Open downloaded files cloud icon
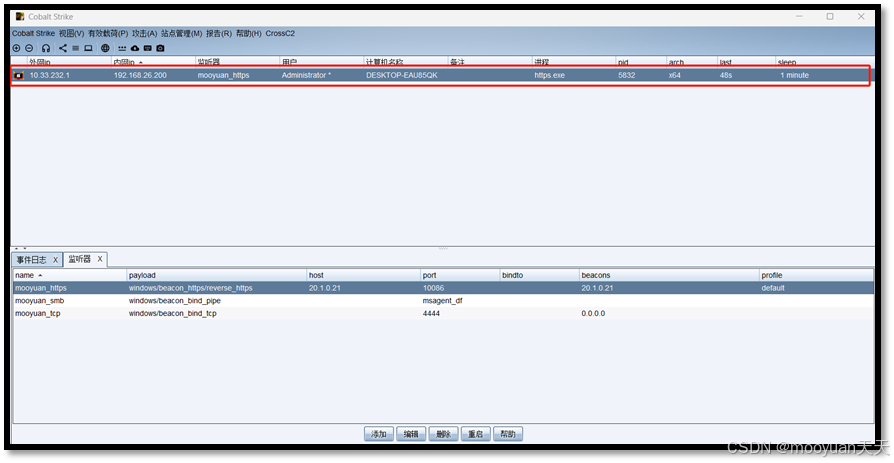 pyautogui.click(x=135, y=48)
